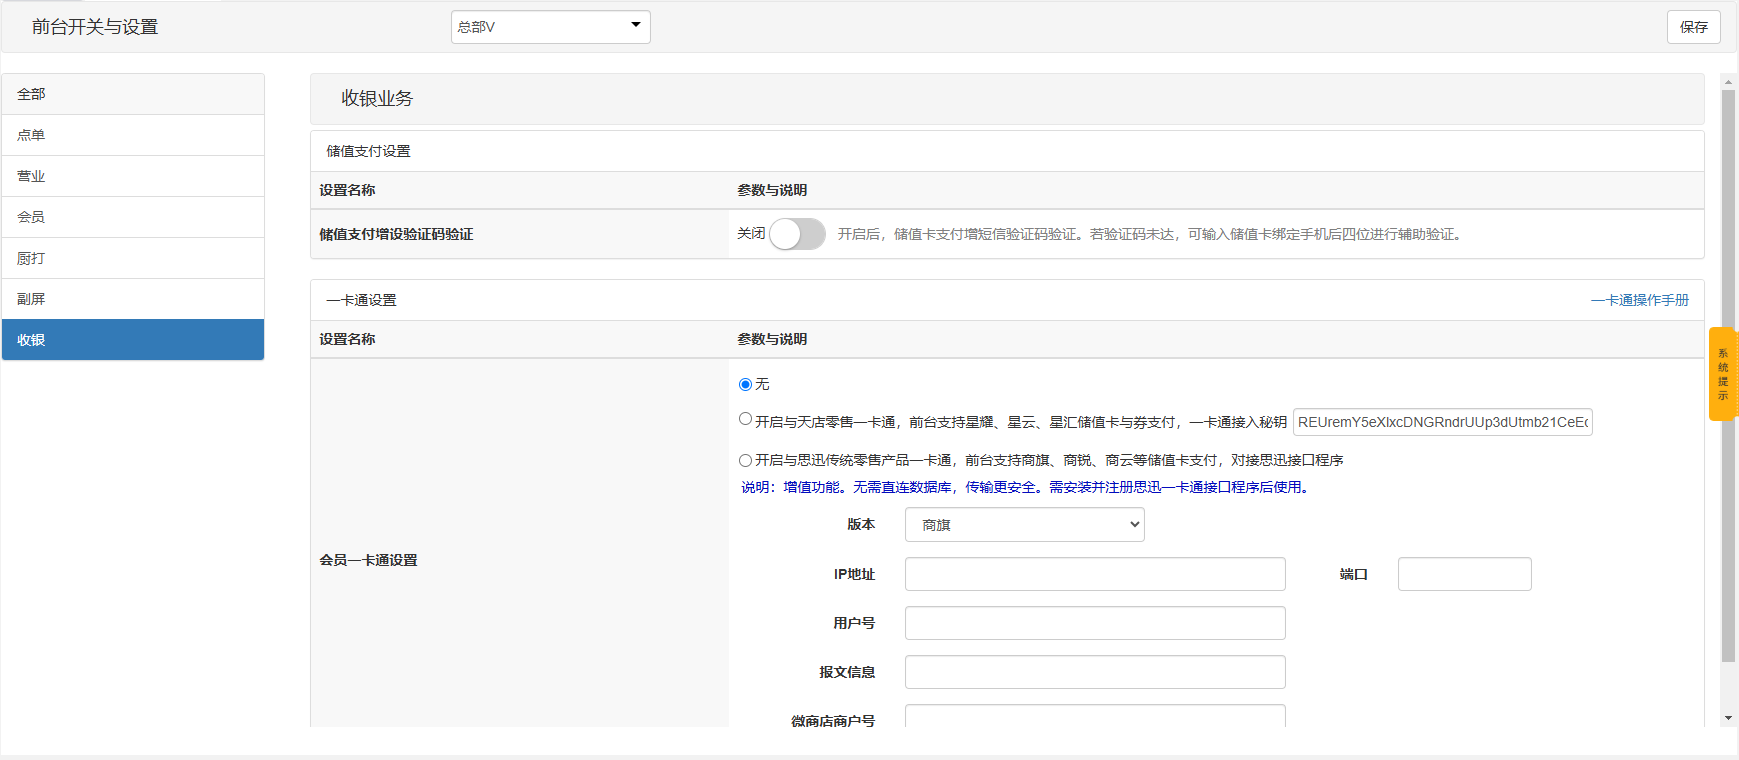Open the 点单 settings category
The image size is (1739, 760).
click(133, 135)
